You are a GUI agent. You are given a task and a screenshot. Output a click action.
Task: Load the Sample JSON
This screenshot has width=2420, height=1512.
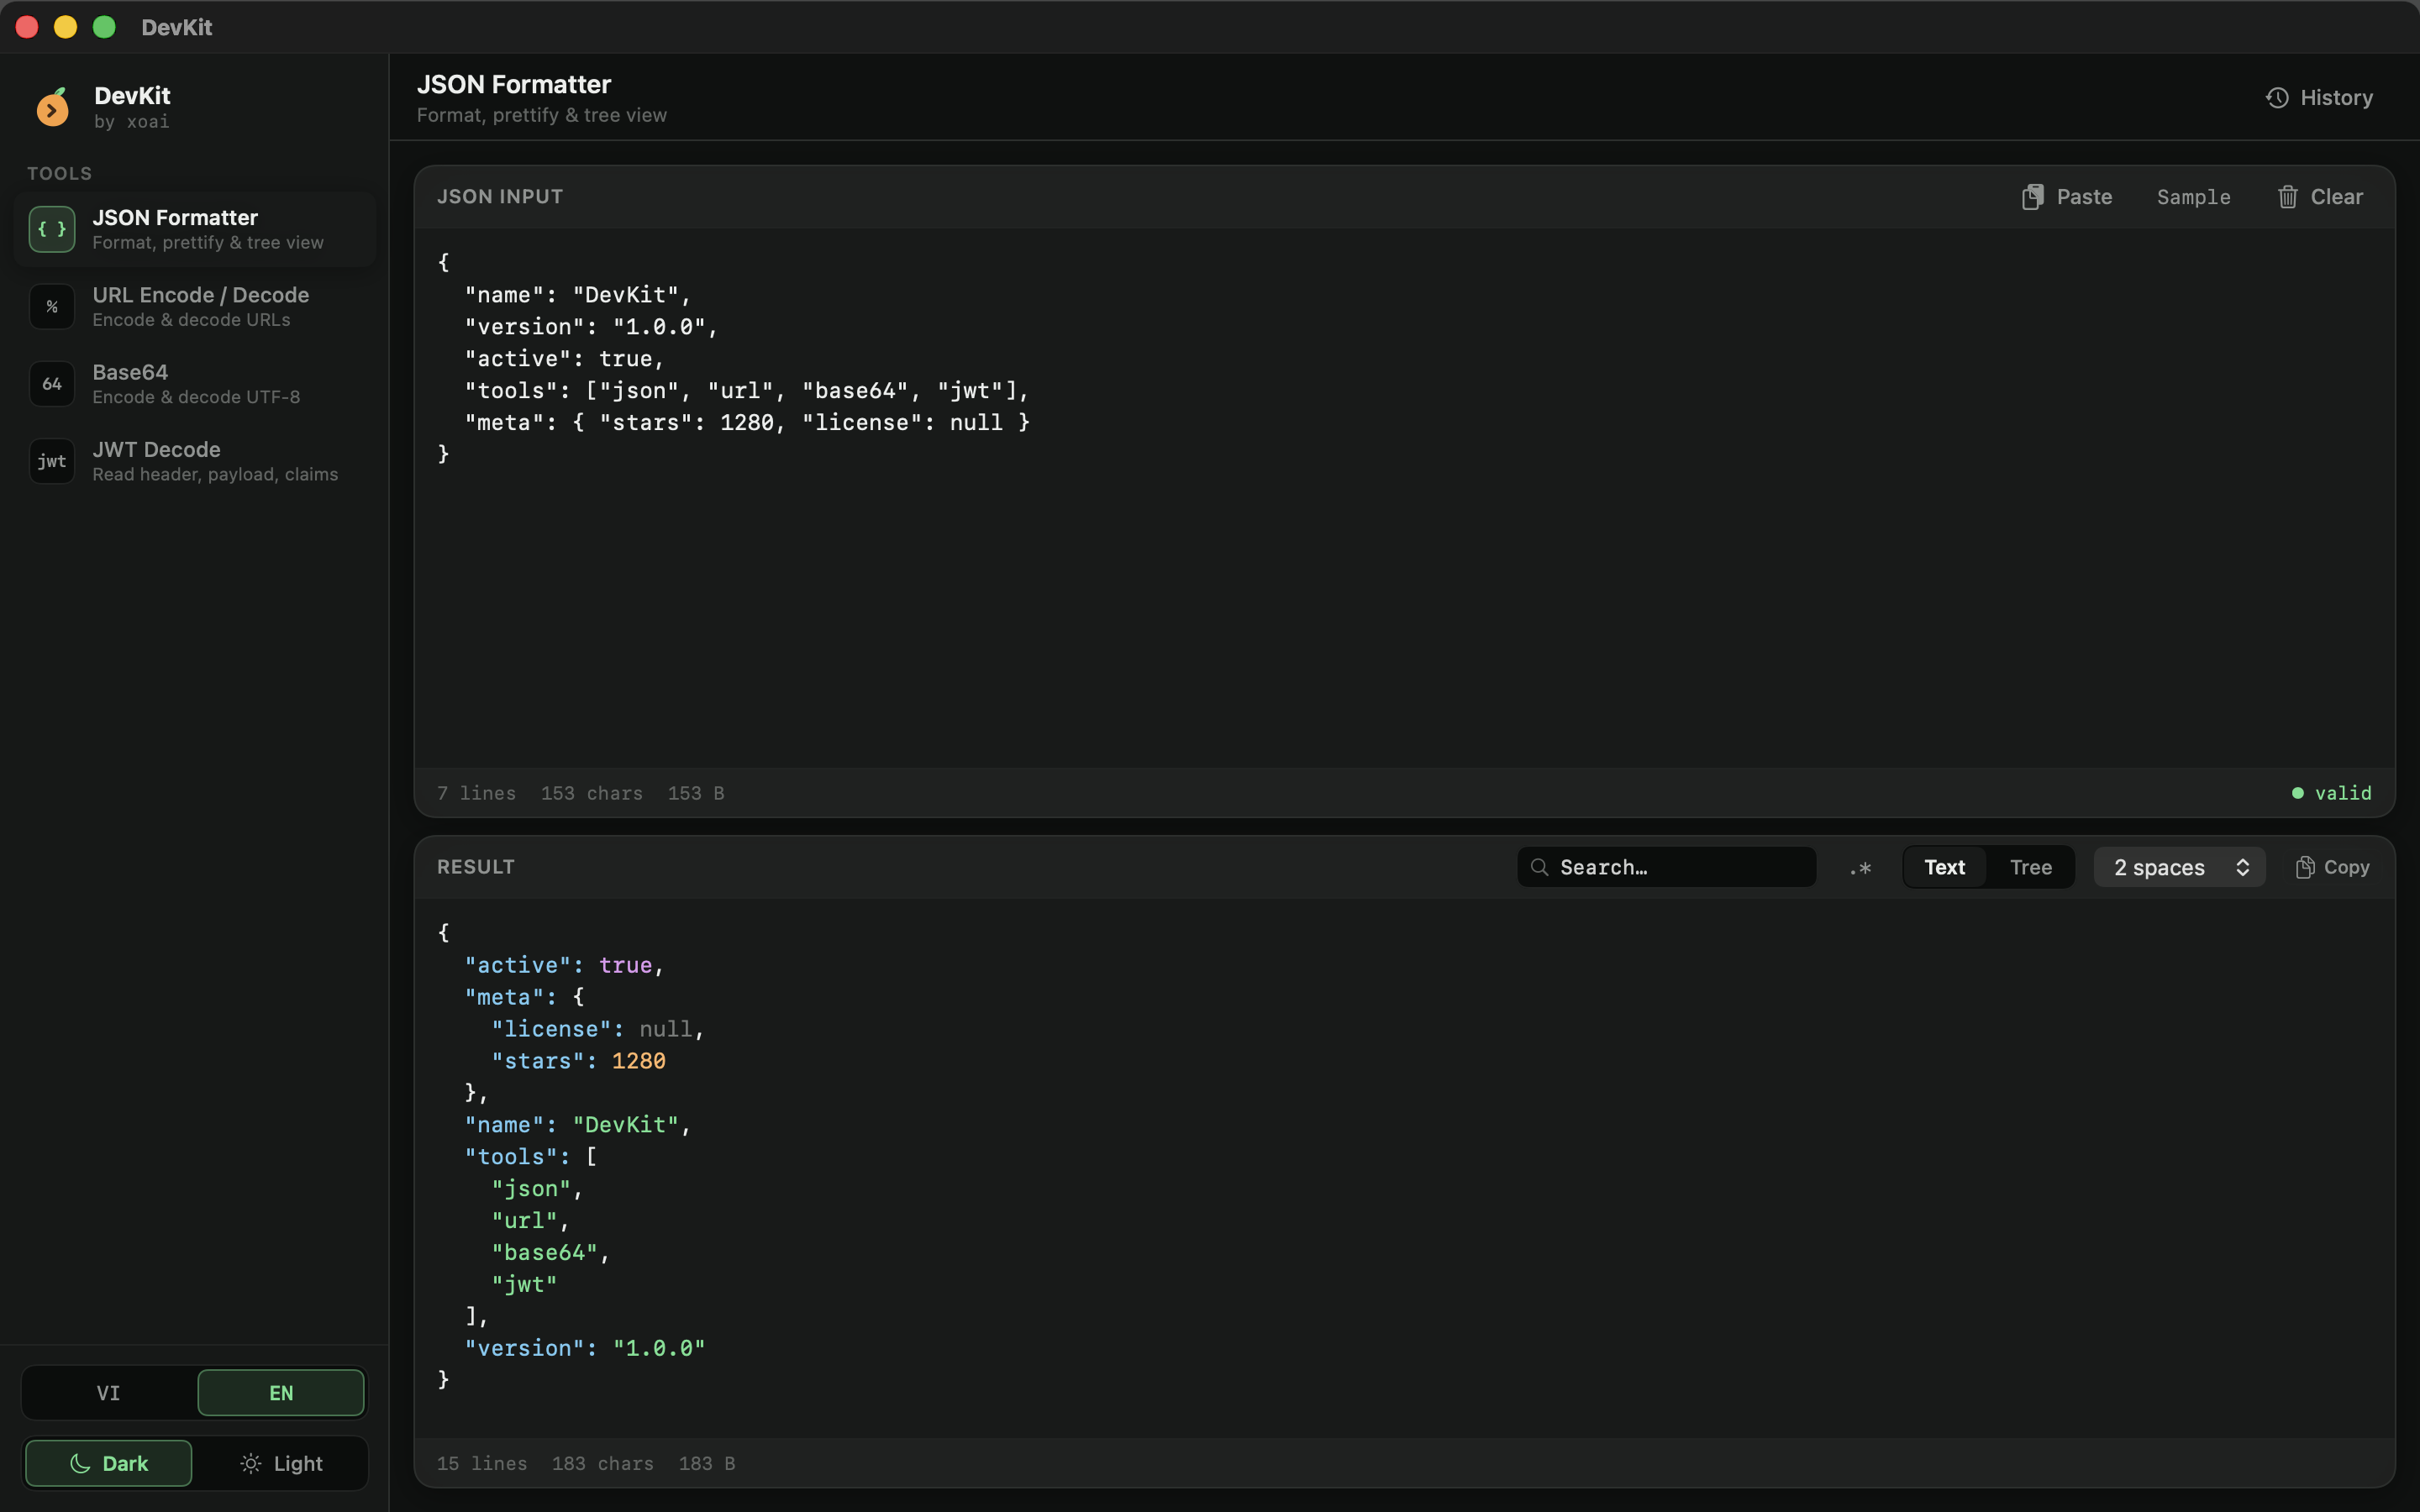click(x=2193, y=197)
